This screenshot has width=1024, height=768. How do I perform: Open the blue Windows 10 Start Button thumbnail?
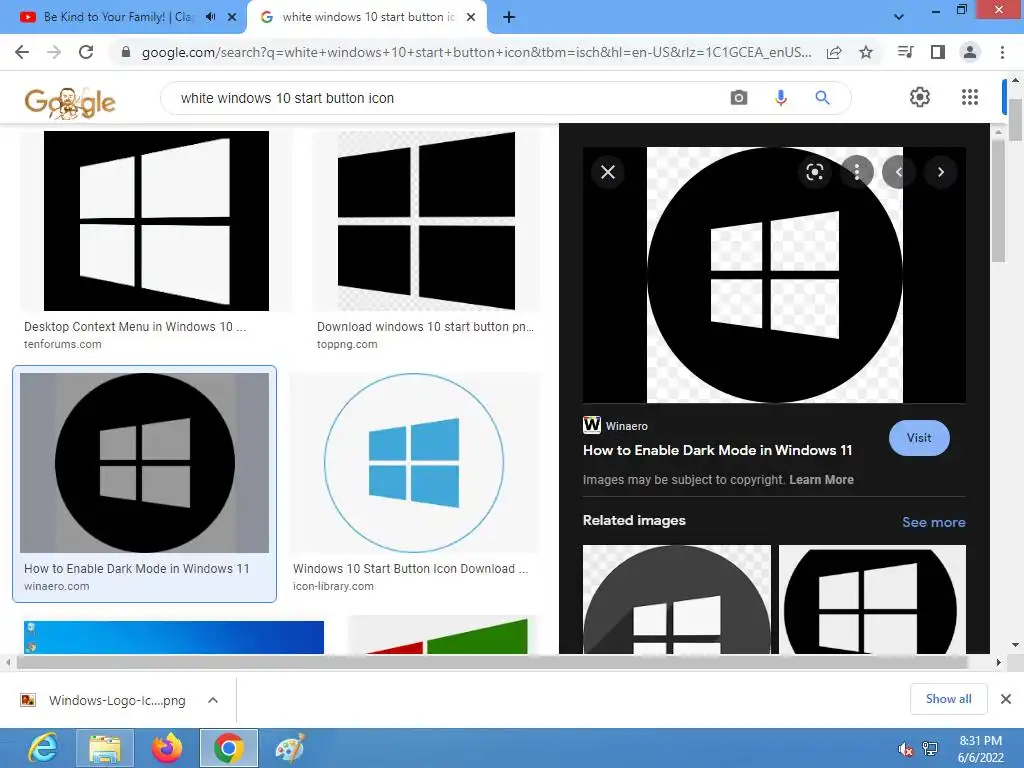click(414, 463)
